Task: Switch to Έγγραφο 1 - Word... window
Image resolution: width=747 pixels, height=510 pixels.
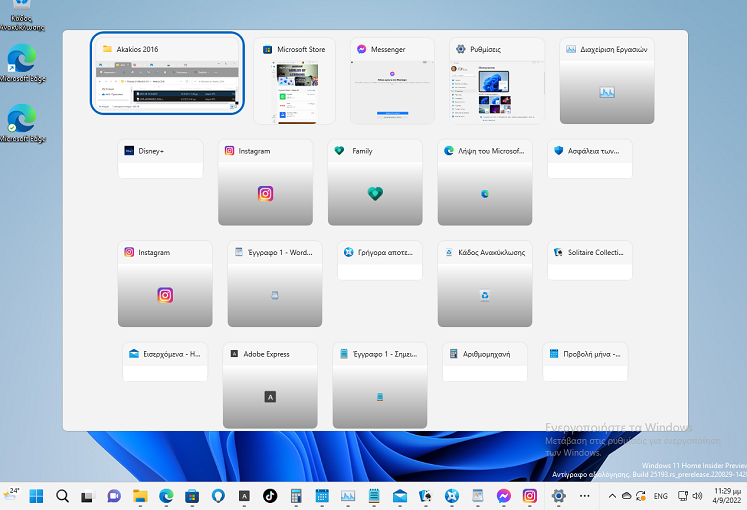Action: pyautogui.click(x=275, y=284)
